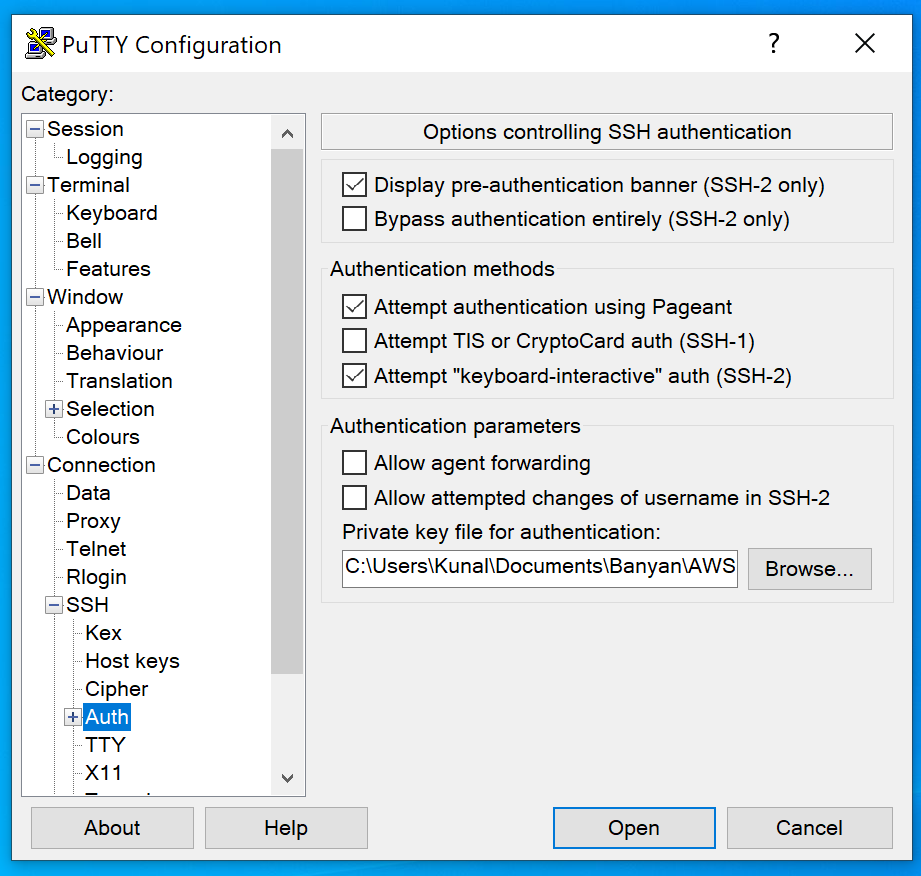Collapse the Session tree node

(x=35, y=129)
